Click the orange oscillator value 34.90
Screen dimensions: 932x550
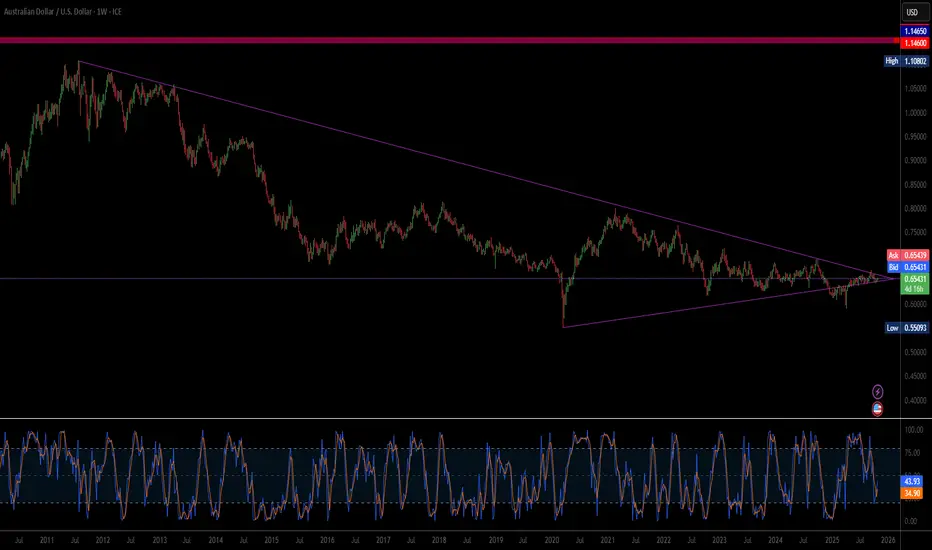[912, 493]
